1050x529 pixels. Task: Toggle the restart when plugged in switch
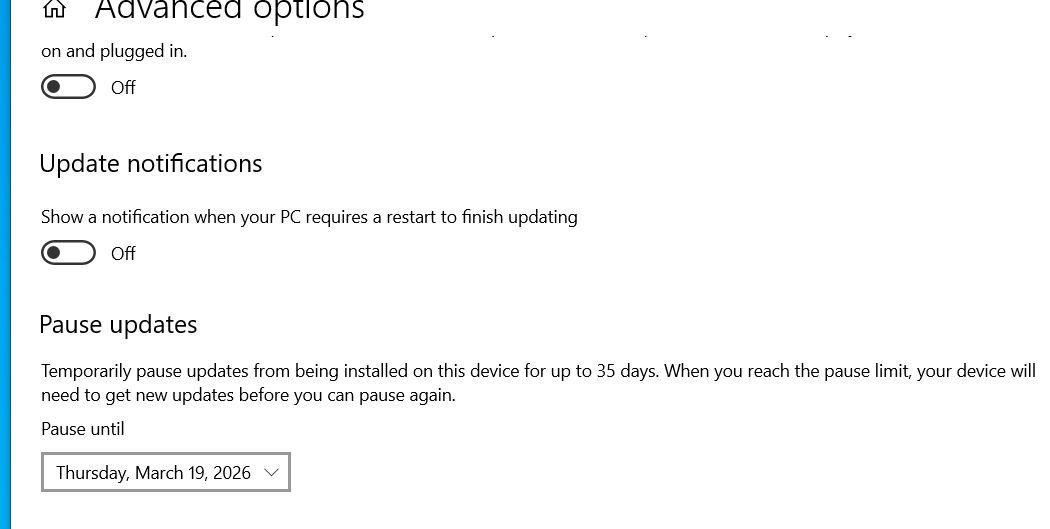point(68,87)
